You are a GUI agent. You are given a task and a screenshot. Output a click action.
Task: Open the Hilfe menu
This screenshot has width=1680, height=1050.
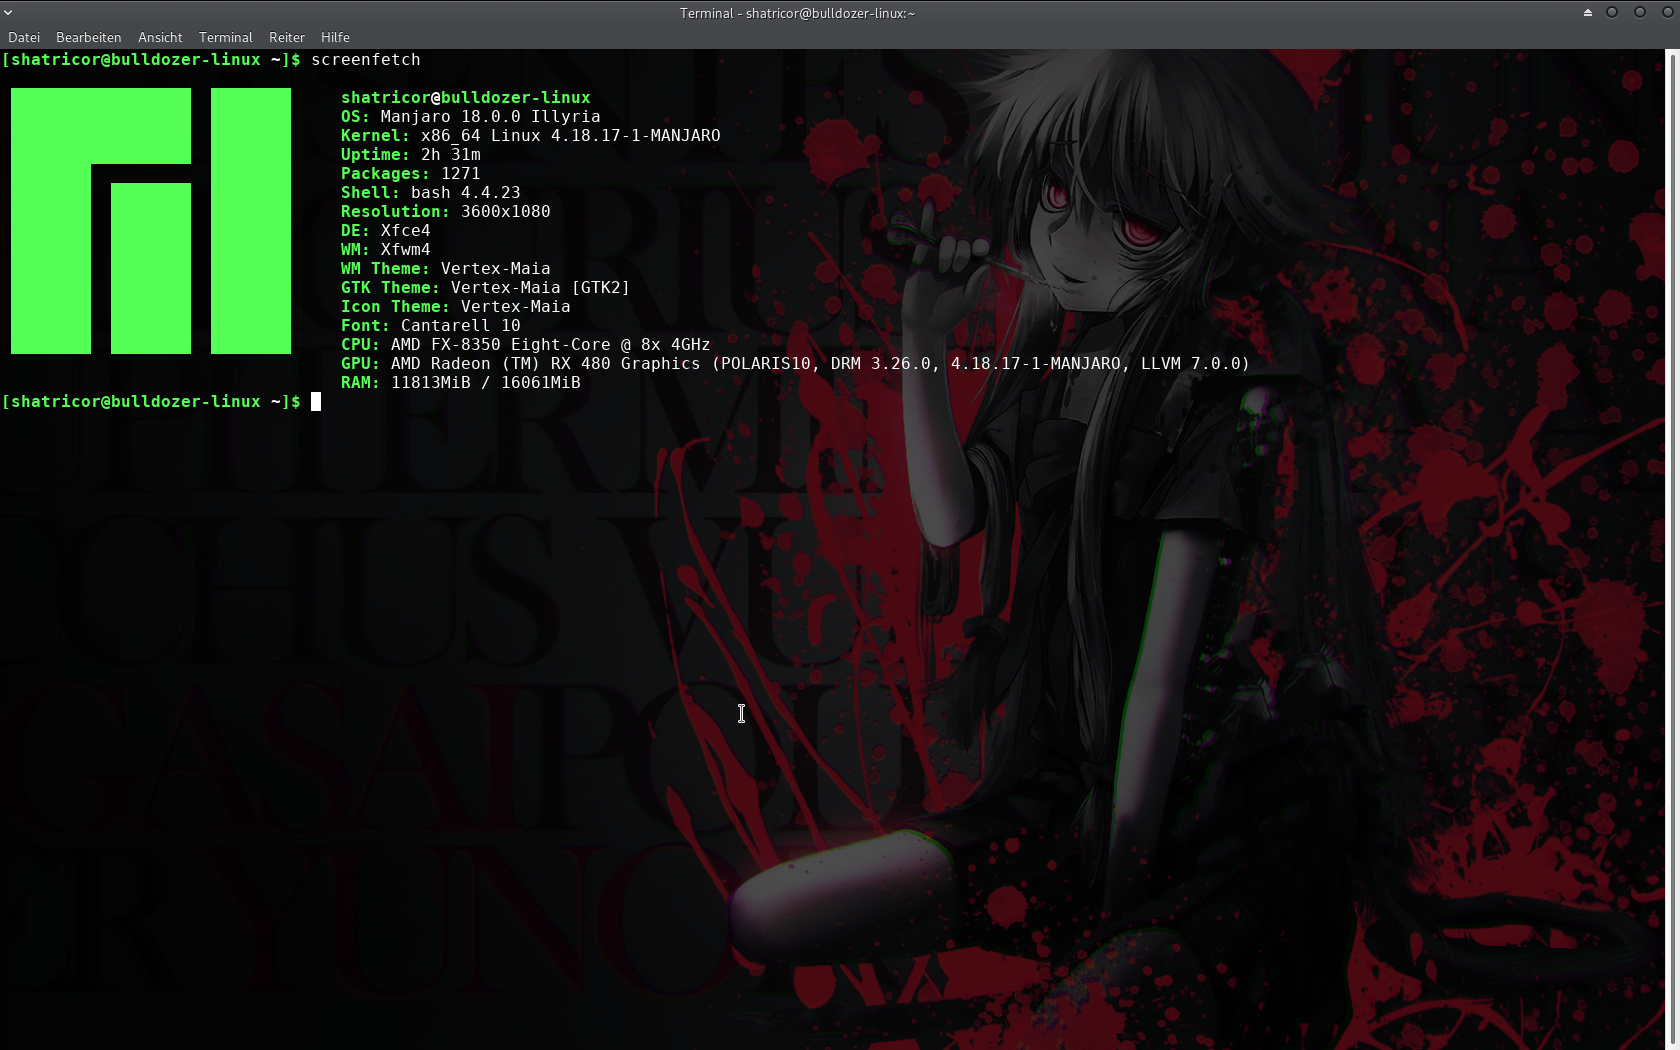(x=335, y=37)
